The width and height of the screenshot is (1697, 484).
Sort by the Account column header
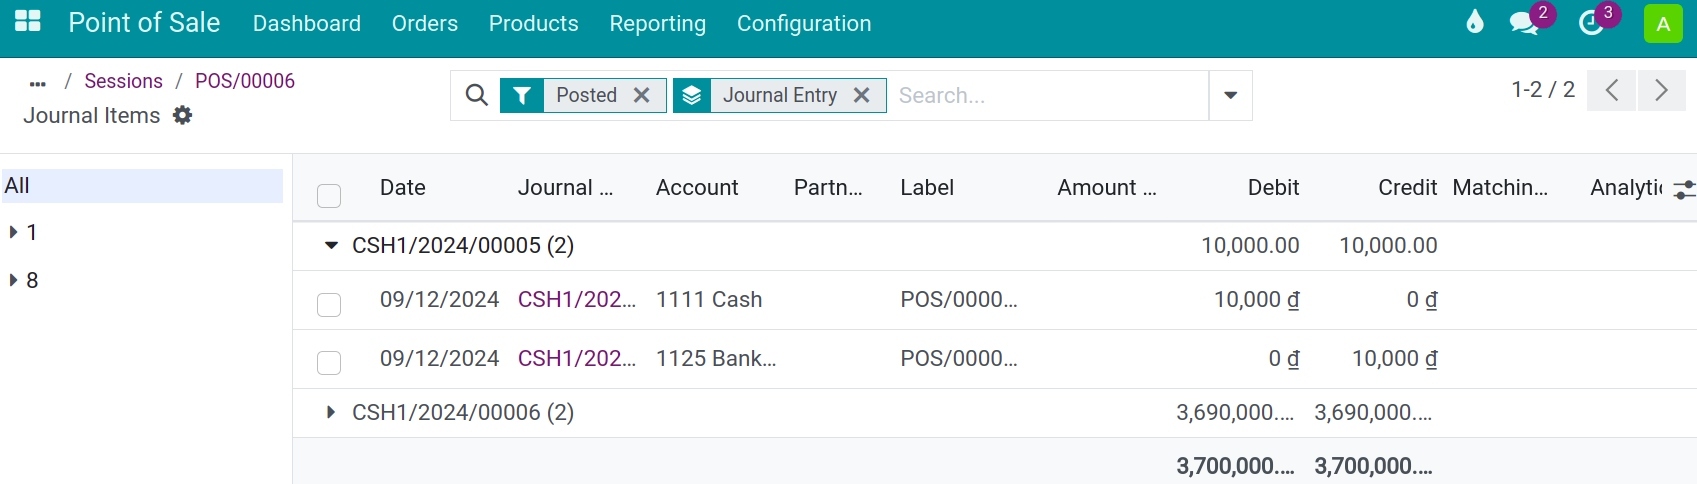point(697,187)
